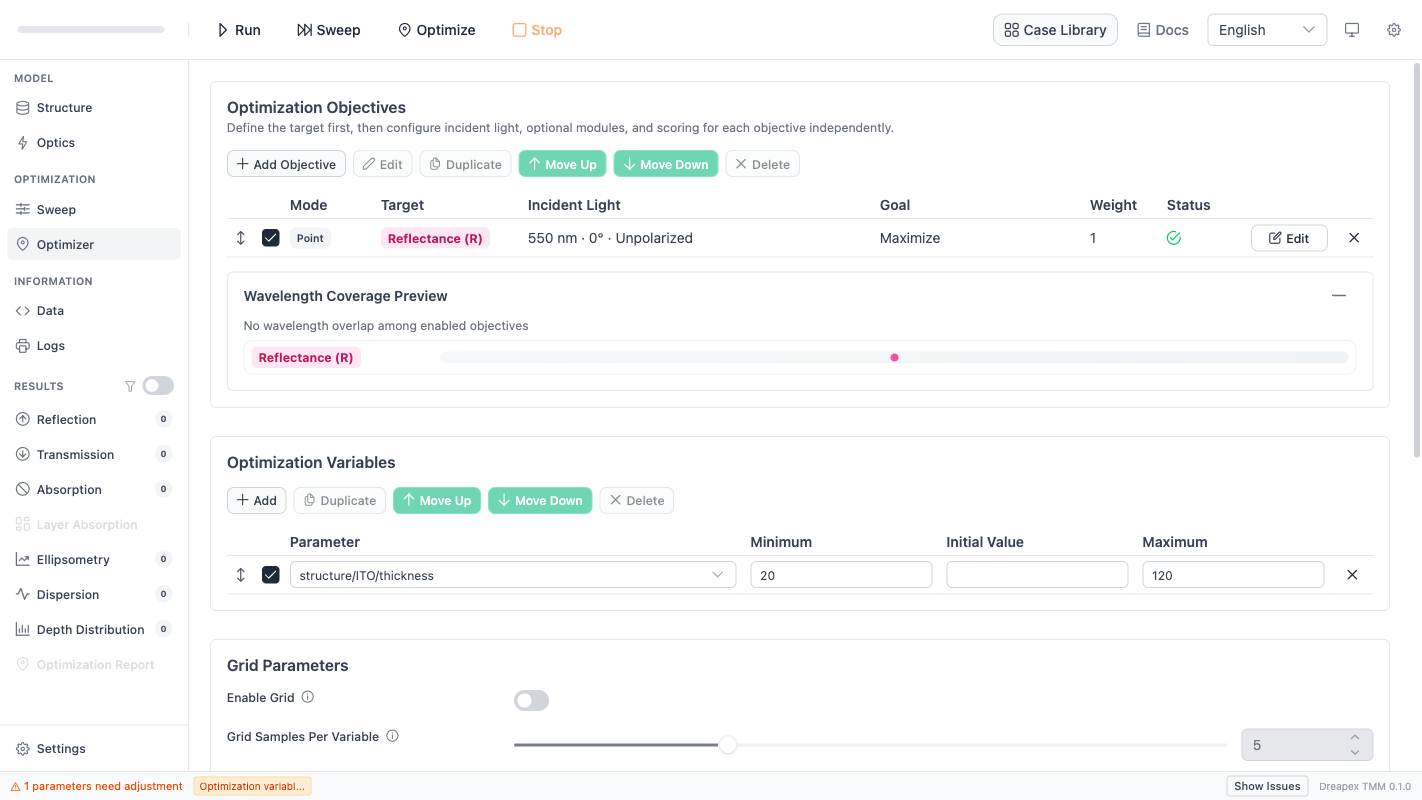Open the Structure page in sidebar
Image resolution: width=1422 pixels, height=800 pixels.
(64, 108)
